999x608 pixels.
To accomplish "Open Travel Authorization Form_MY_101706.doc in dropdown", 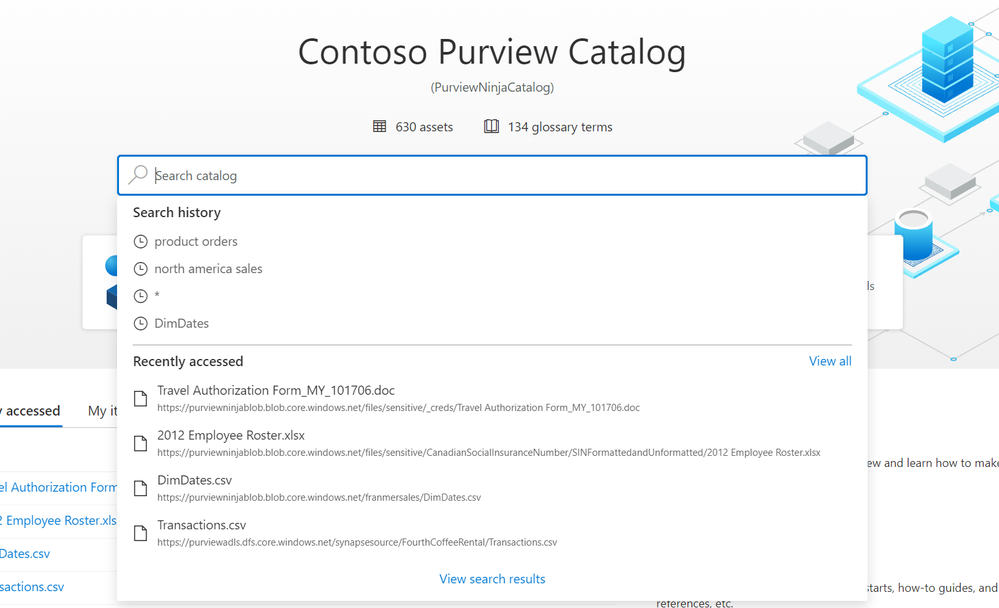I will 276,390.
